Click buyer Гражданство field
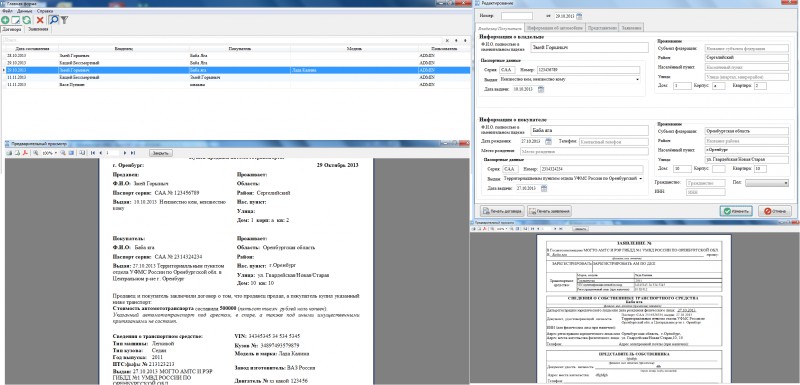Screen dimensions: 800x385 tap(706, 183)
